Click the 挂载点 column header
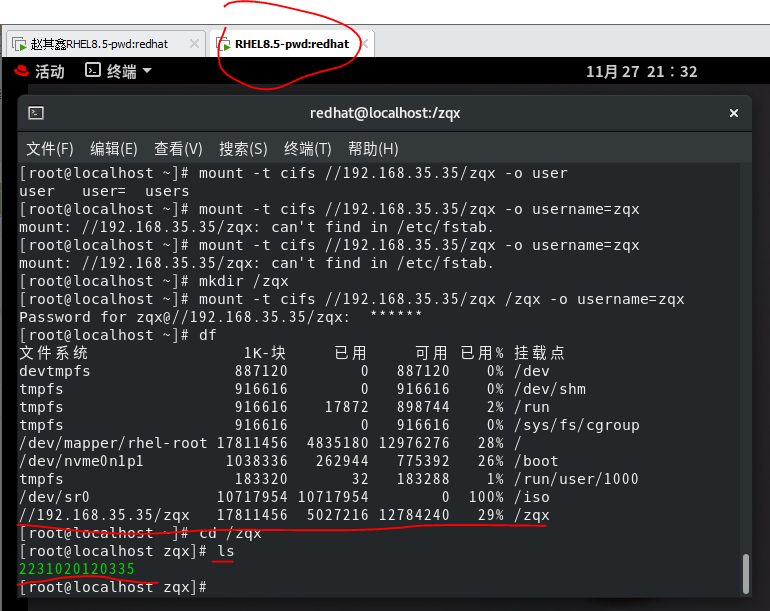 point(539,353)
